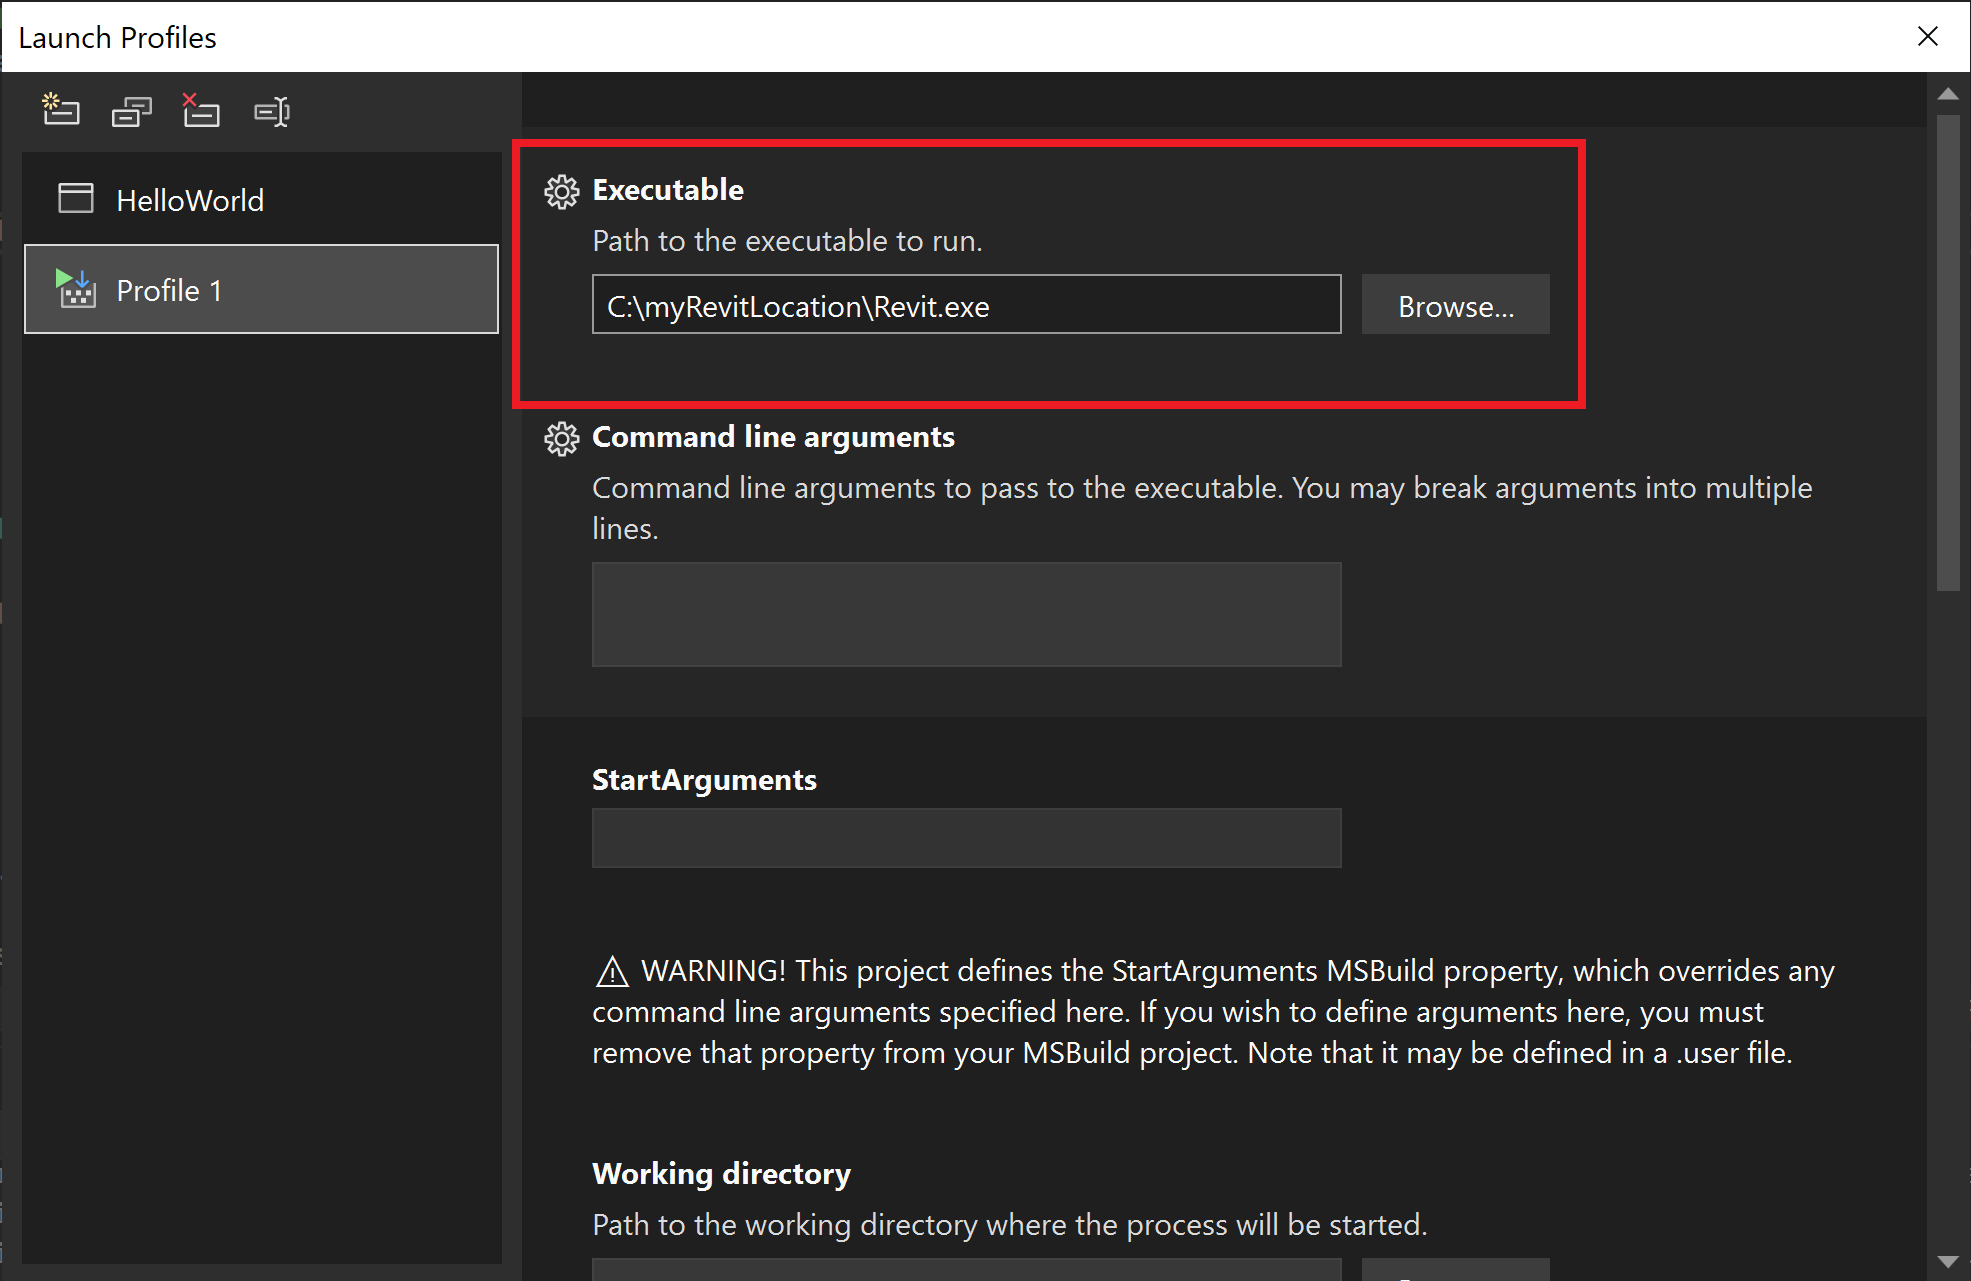Click the Profile 1 executable launch icon
Image resolution: width=1971 pixels, height=1281 pixels.
click(76, 289)
